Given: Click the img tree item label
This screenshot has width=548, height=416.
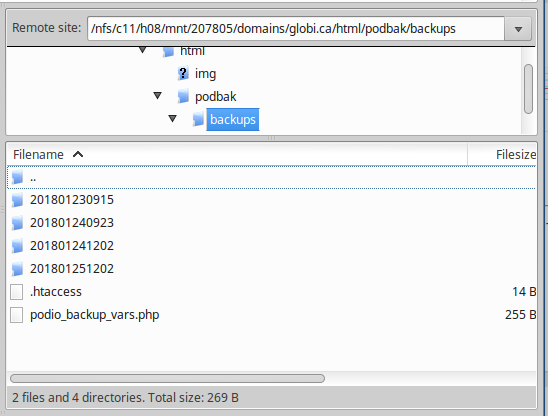Looking at the screenshot, I should coord(206,74).
